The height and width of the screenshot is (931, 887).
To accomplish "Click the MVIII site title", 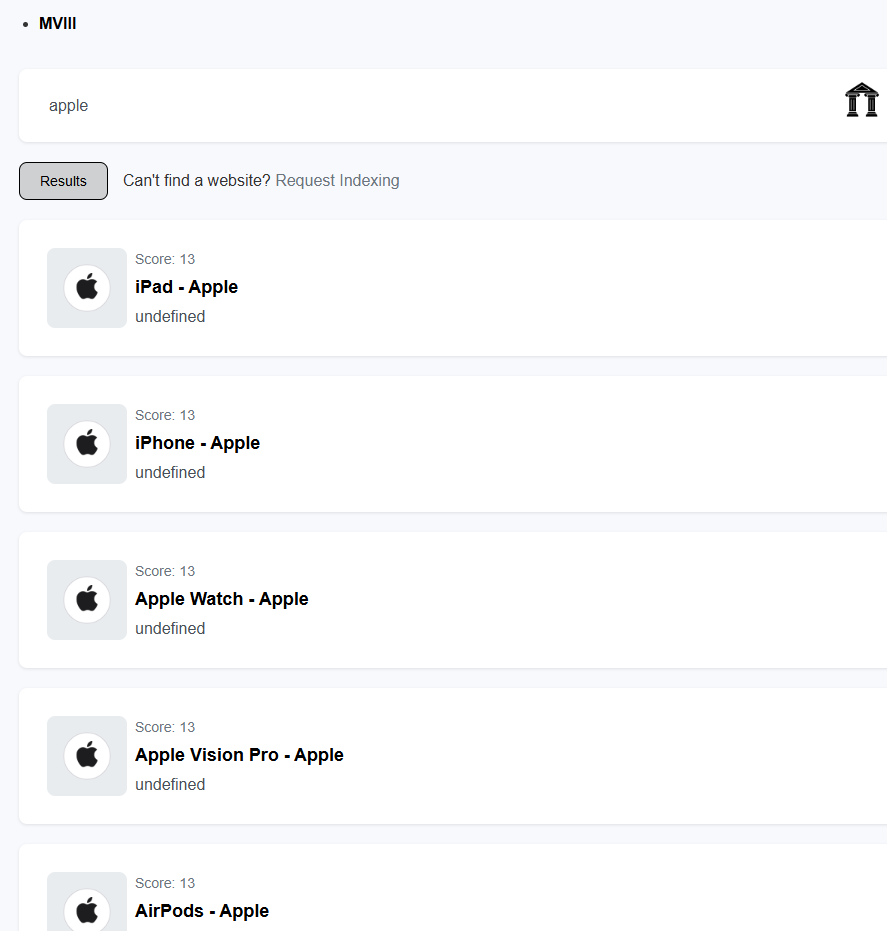I will tap(58, 24).
